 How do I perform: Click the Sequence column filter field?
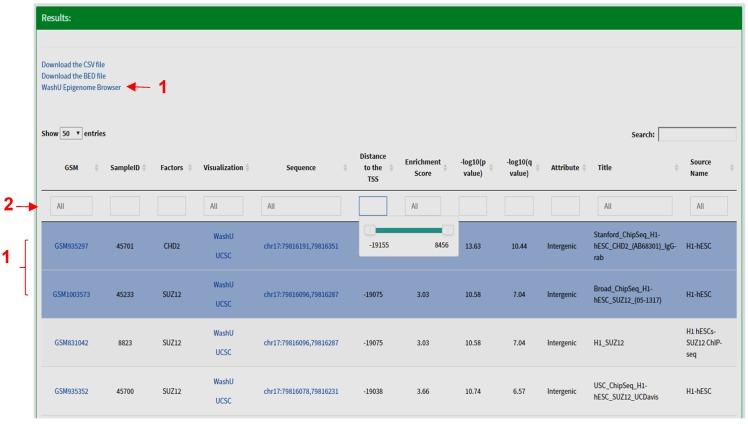tap(301, 205)
